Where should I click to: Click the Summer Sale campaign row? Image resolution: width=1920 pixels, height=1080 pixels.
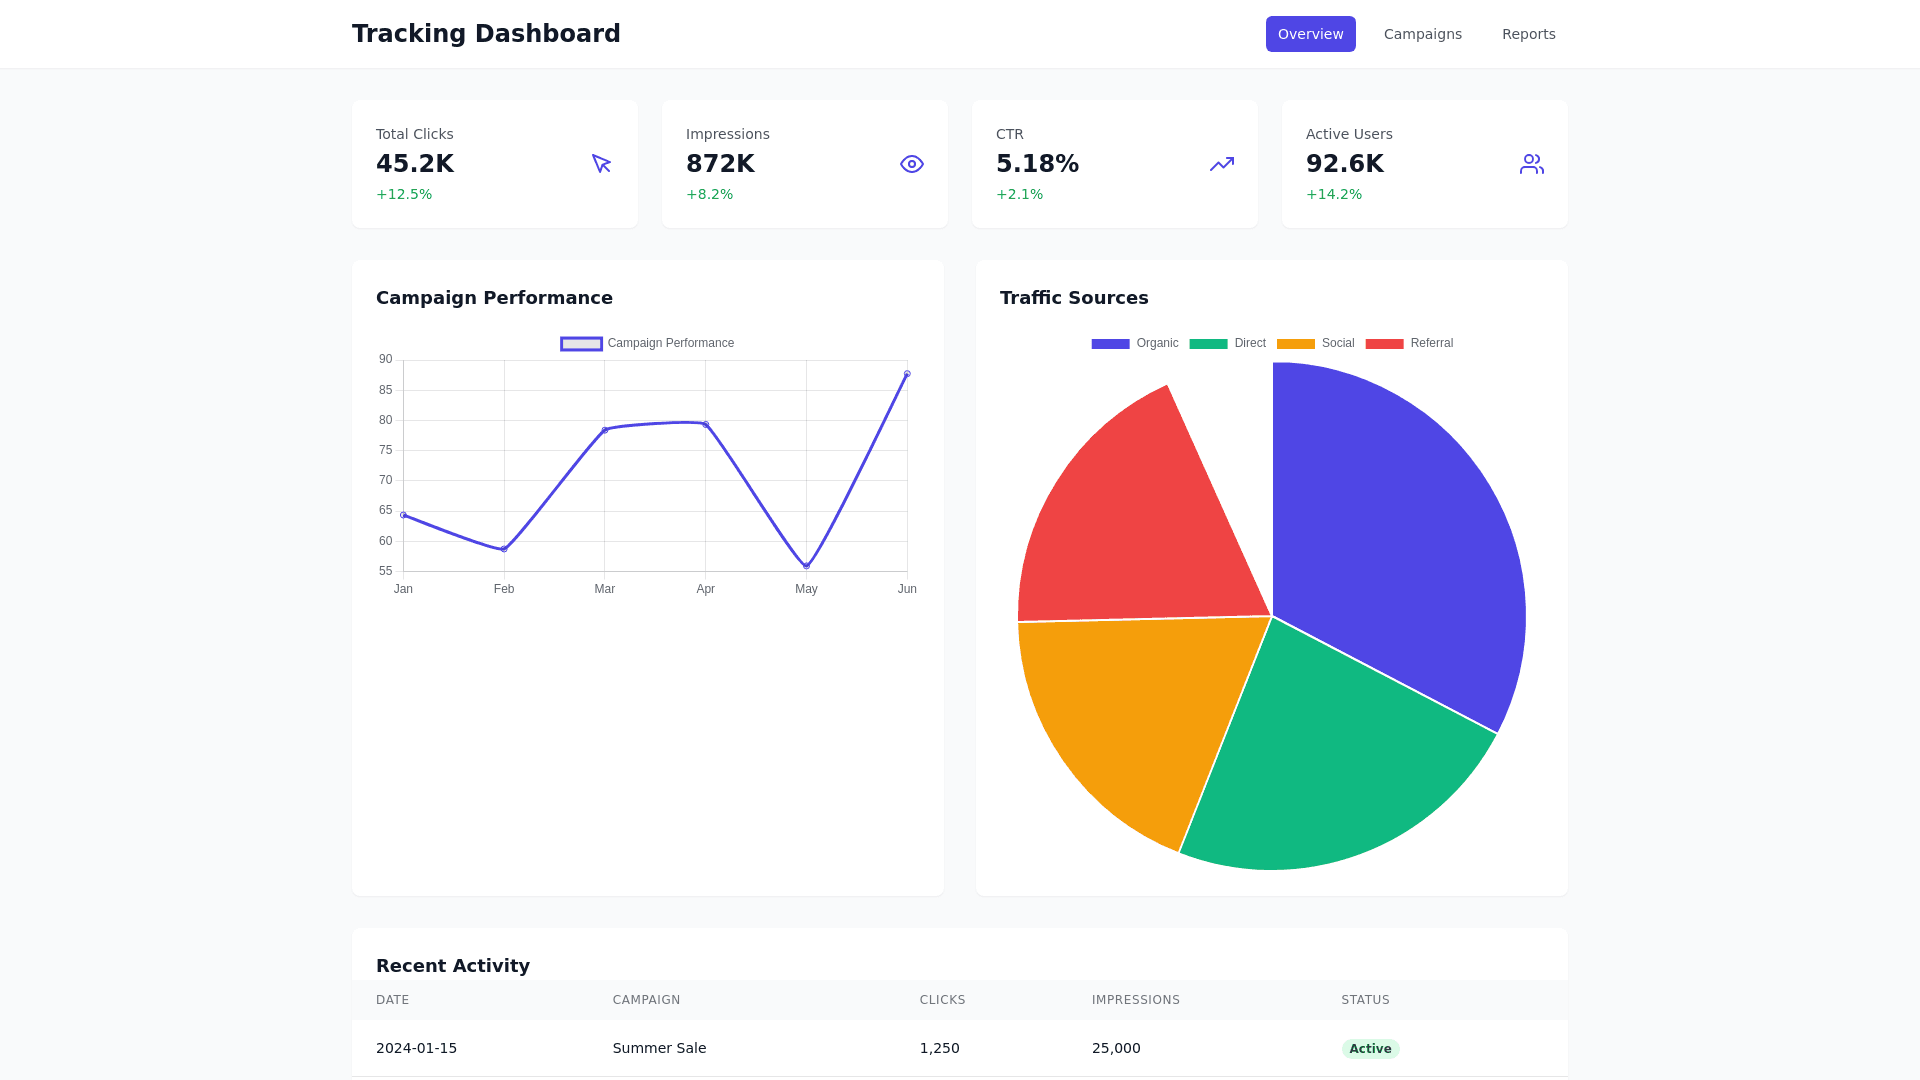click(x=659, y=1048)
